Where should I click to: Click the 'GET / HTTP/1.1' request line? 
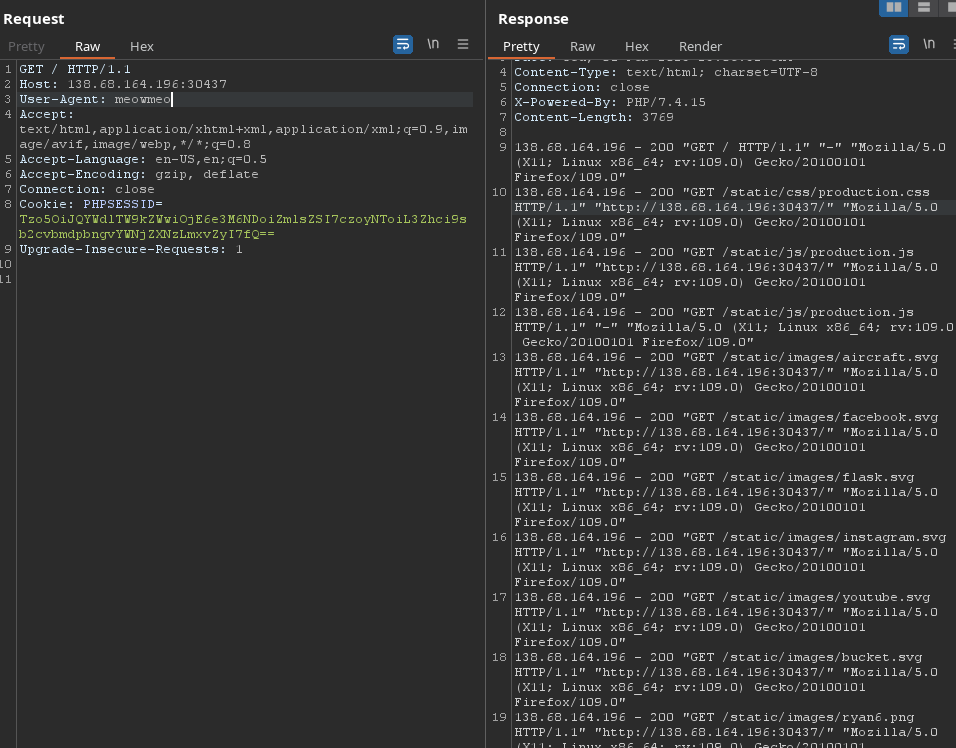click(x=75, y=69)
